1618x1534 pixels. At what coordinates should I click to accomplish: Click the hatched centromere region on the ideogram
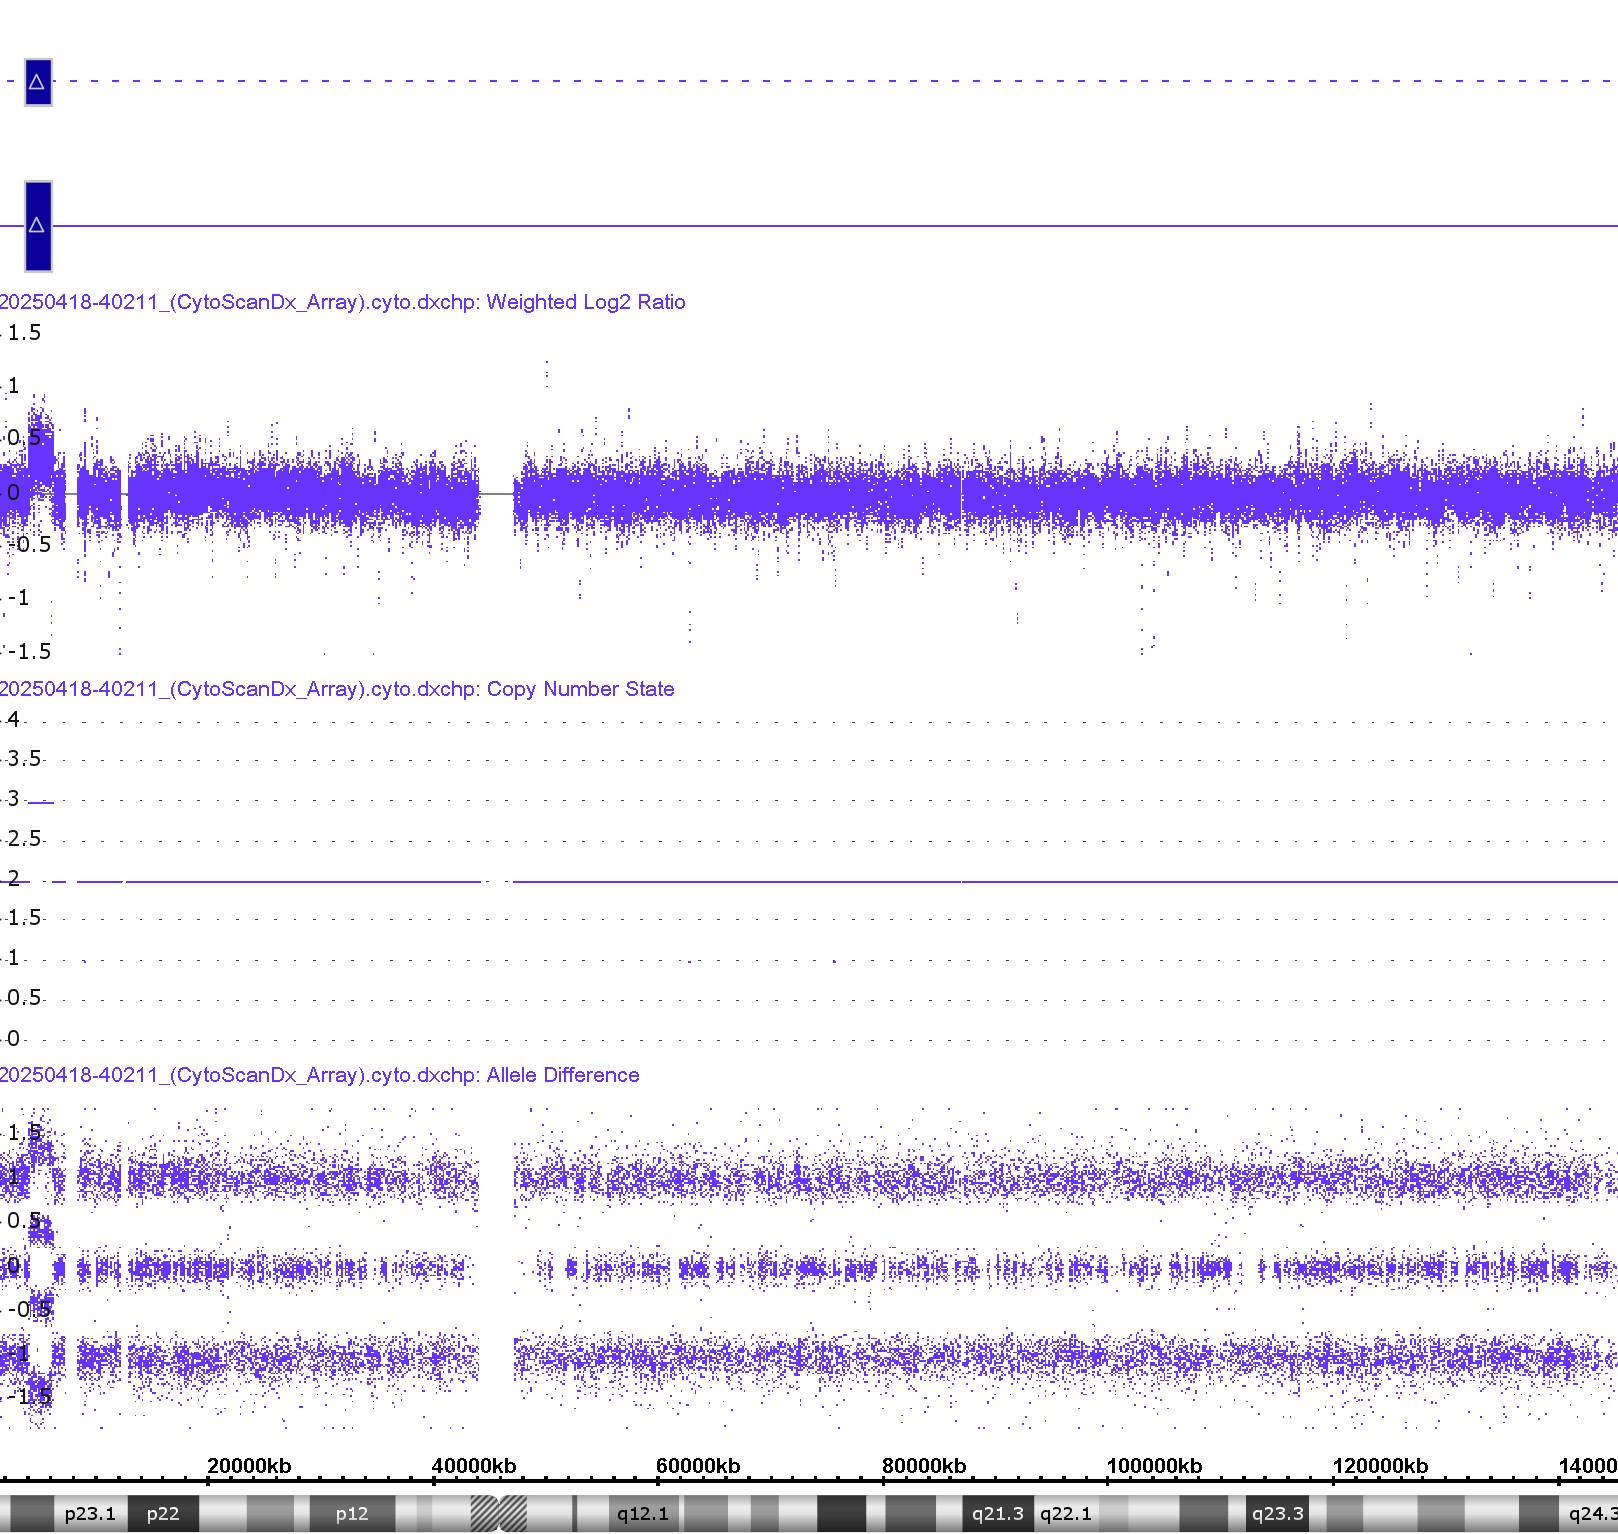499,1514
